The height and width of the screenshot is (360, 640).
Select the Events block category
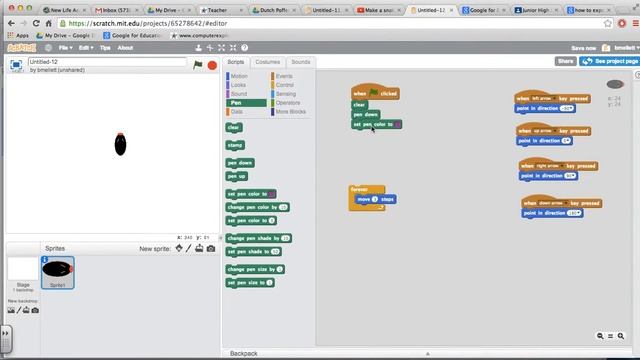click(284, 76)
